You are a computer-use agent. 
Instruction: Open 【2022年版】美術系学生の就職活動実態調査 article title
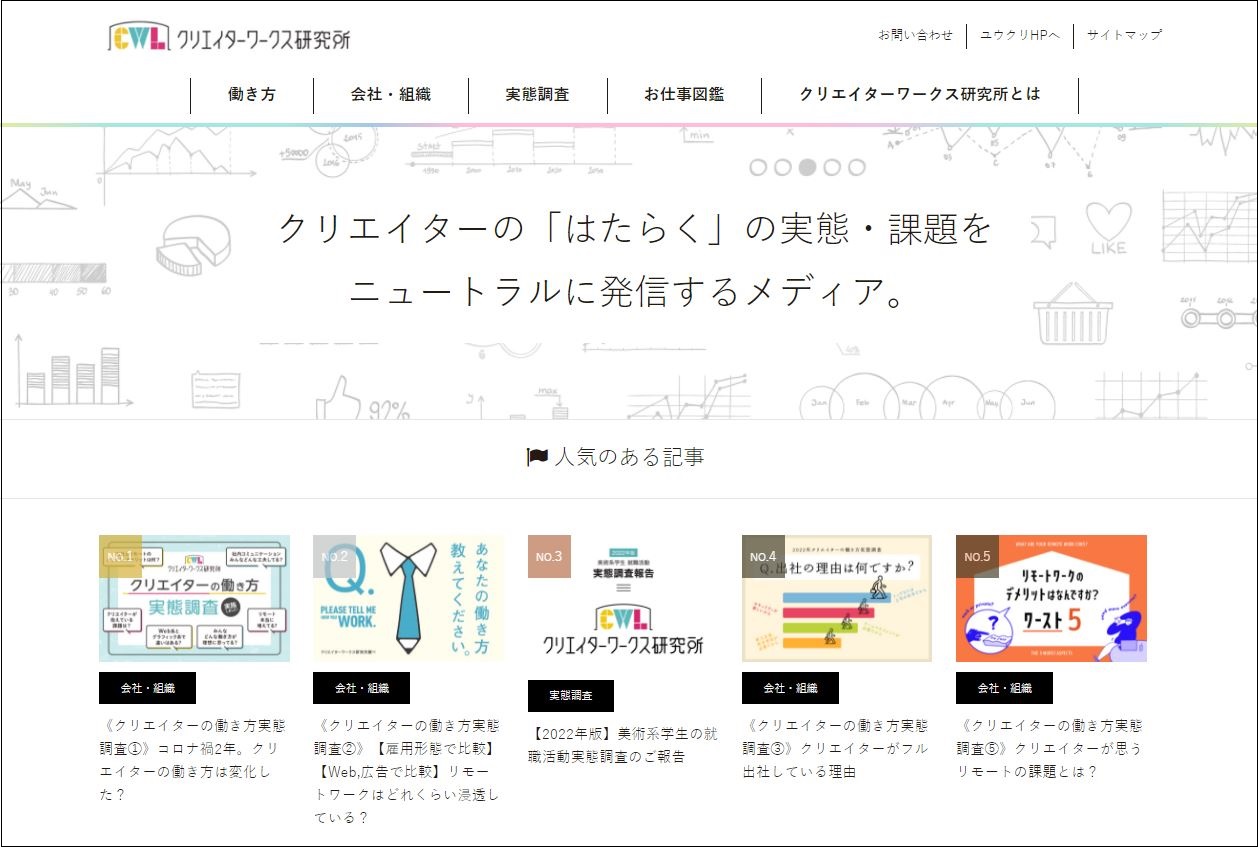622,745
